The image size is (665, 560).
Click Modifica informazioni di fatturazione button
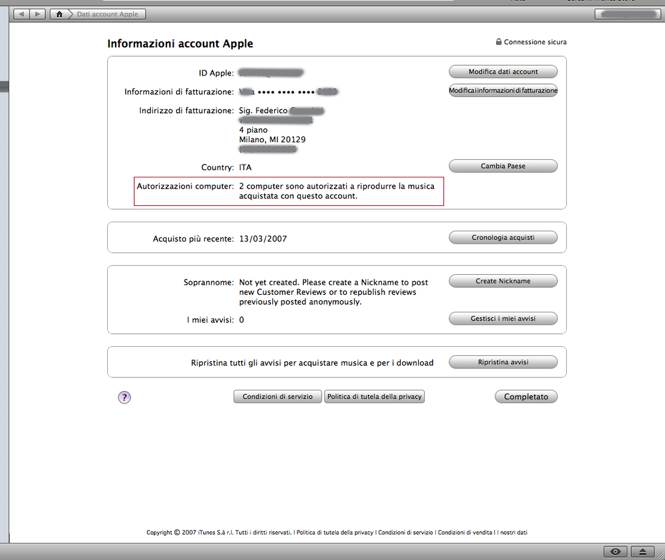(503, 90)
